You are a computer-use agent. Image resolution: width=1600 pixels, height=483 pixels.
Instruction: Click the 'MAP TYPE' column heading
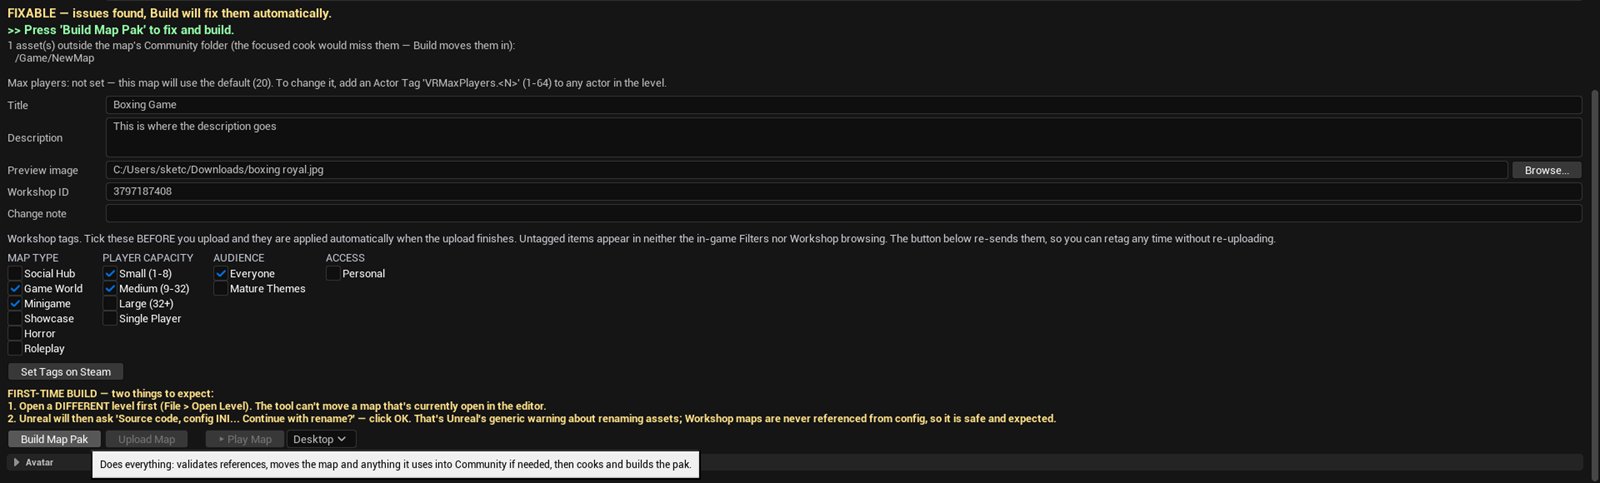[x=33, y=258]
